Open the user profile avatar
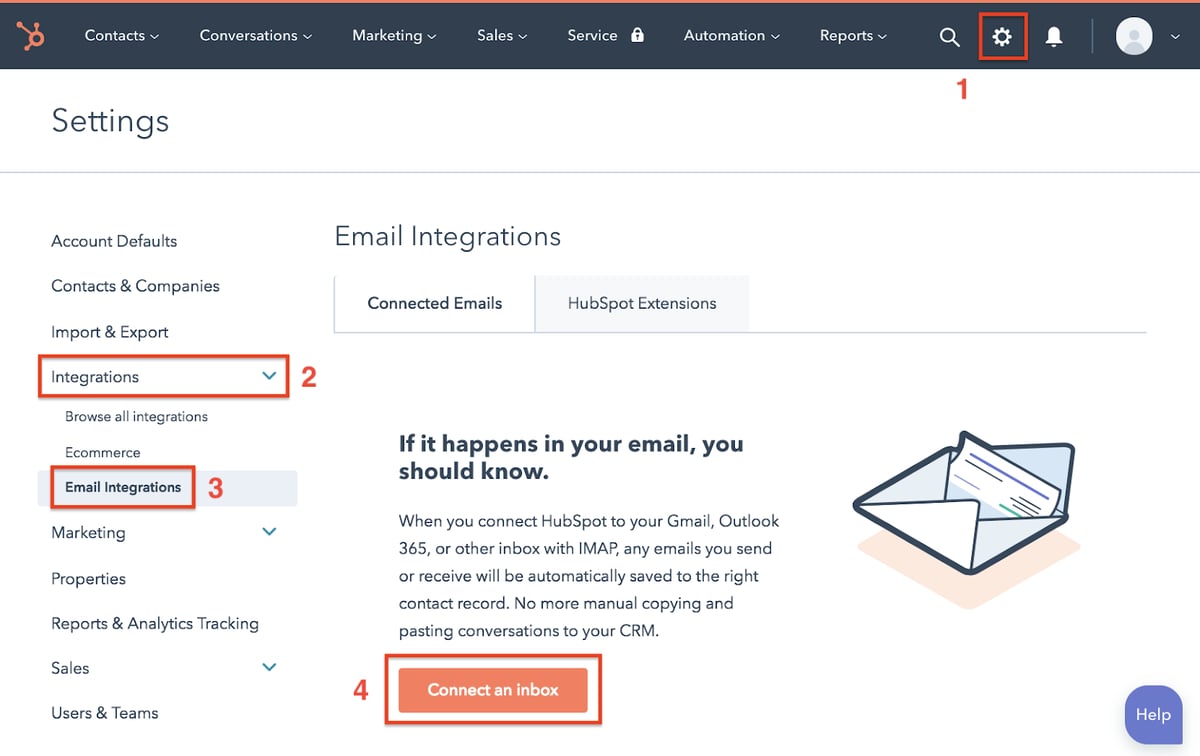Screen dimensions: 1200x756 click(x=1133, y=35)
